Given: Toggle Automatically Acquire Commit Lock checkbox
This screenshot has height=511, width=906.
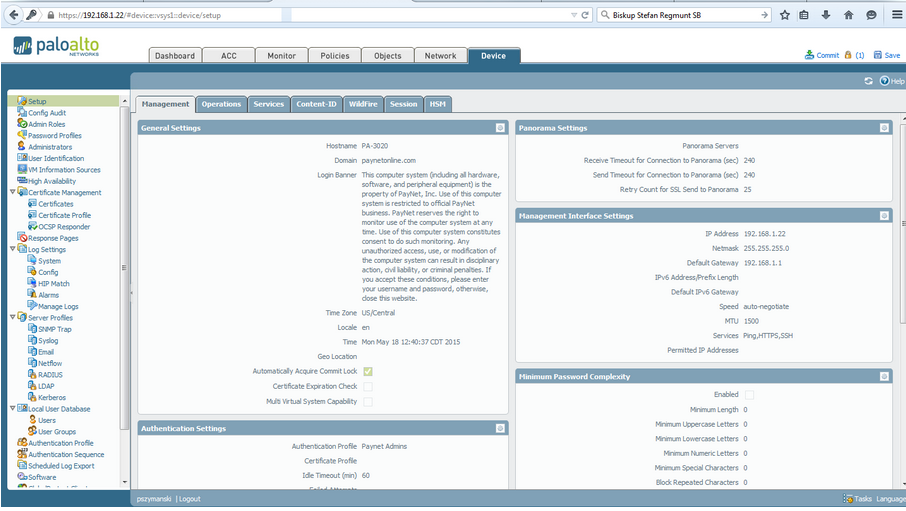Looking at the screenshot, I should tap(368, 371).
